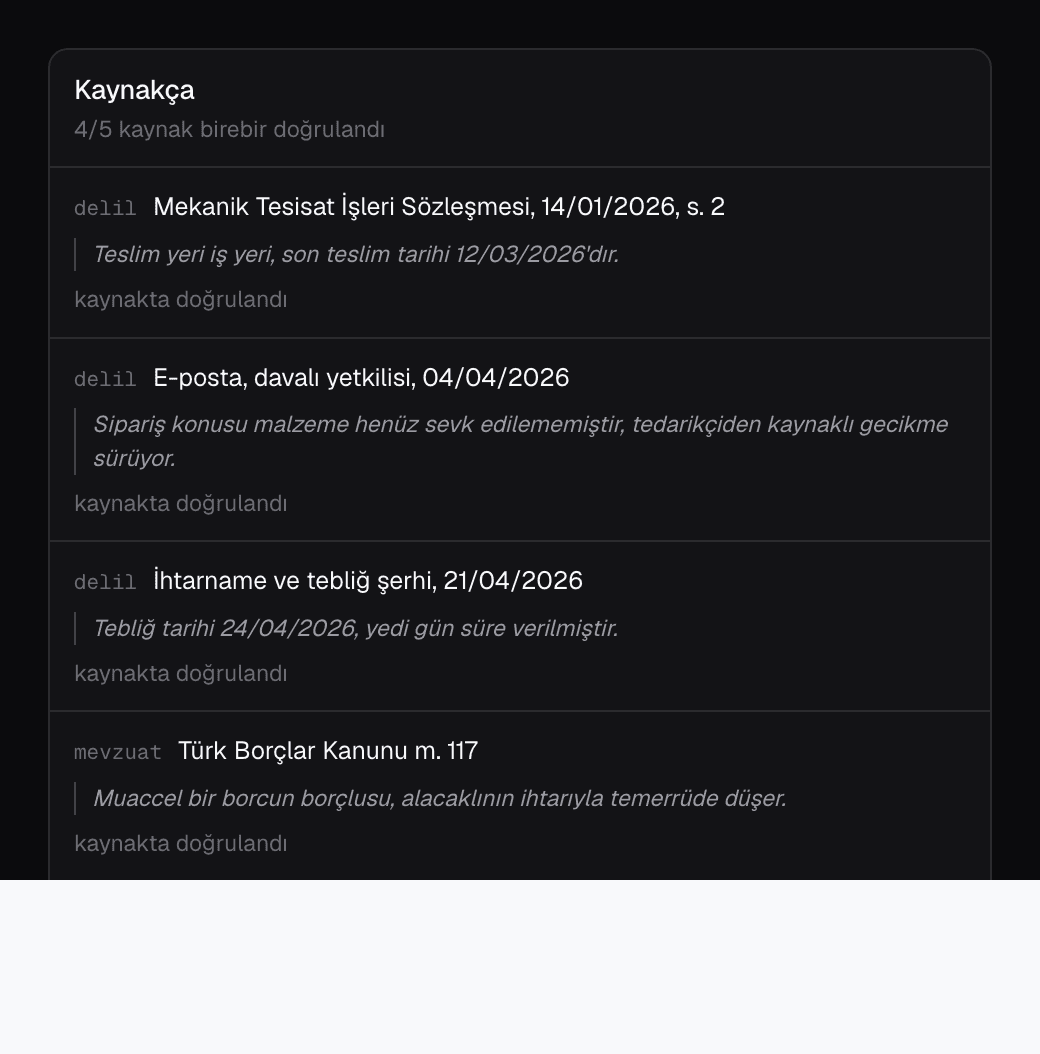Select quote about Sipariş konusu malzeme
The width and height of the screenshot is (1040, 1054).
pyautogui.click(x=520, y=441)
